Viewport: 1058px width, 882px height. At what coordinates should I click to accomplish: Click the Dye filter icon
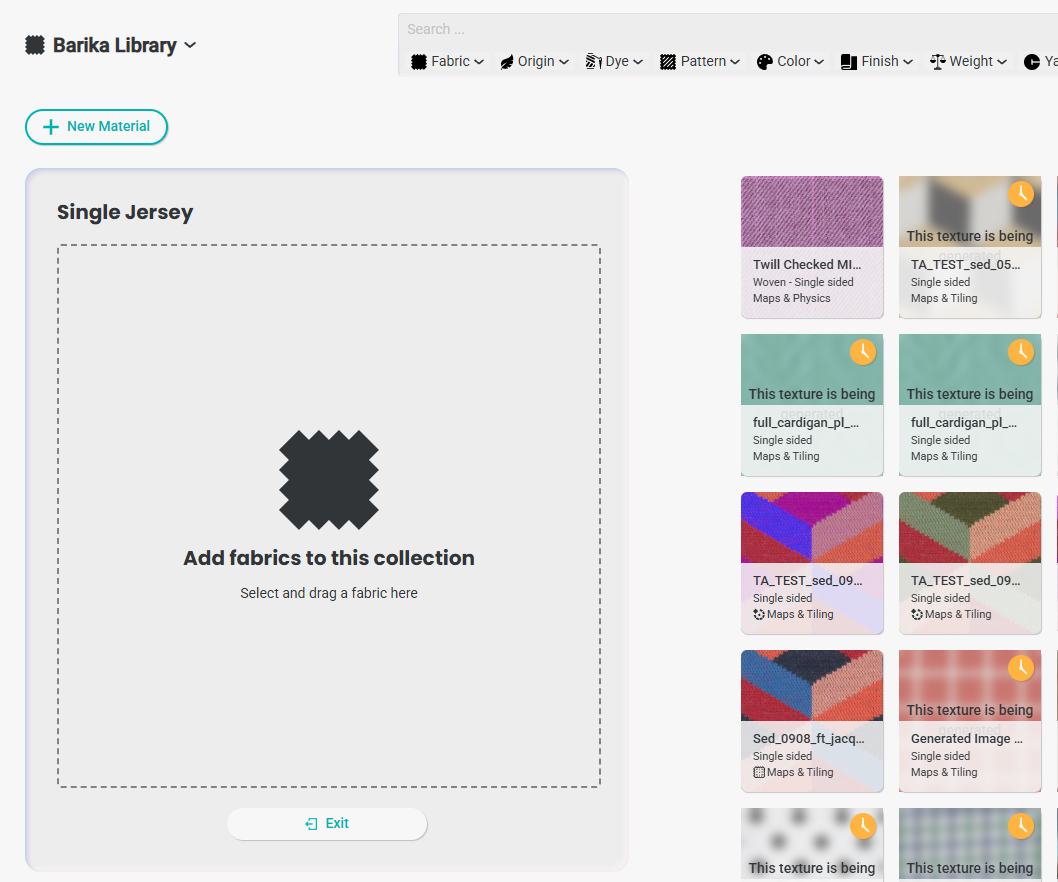(593, 62)
